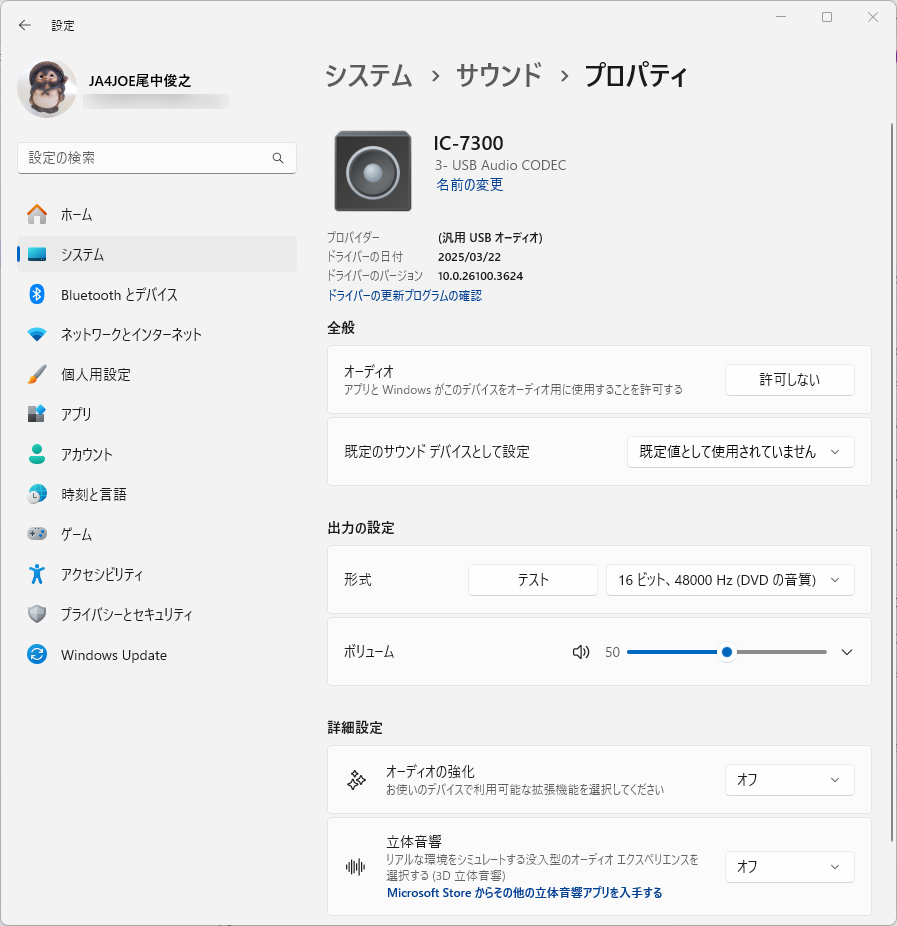Click the driver date 2025/03/22
Screen dimensions: 897x926
coord(469,257)
